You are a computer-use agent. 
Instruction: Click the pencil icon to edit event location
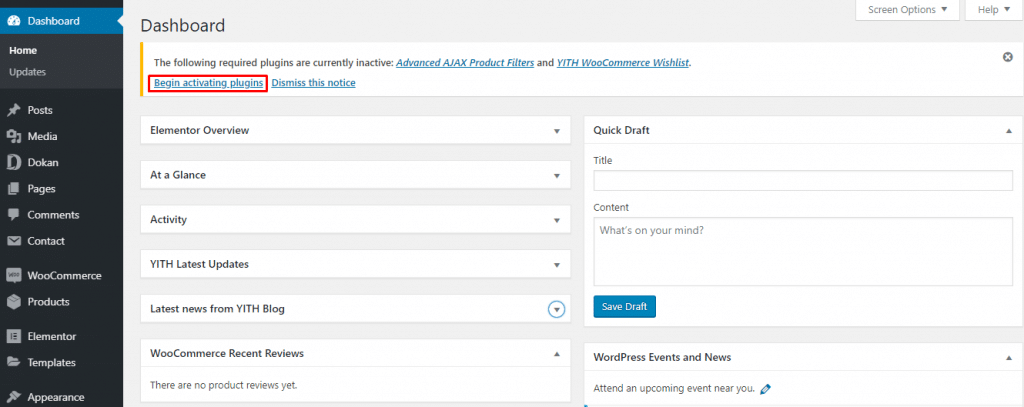[x=766, y=389]
